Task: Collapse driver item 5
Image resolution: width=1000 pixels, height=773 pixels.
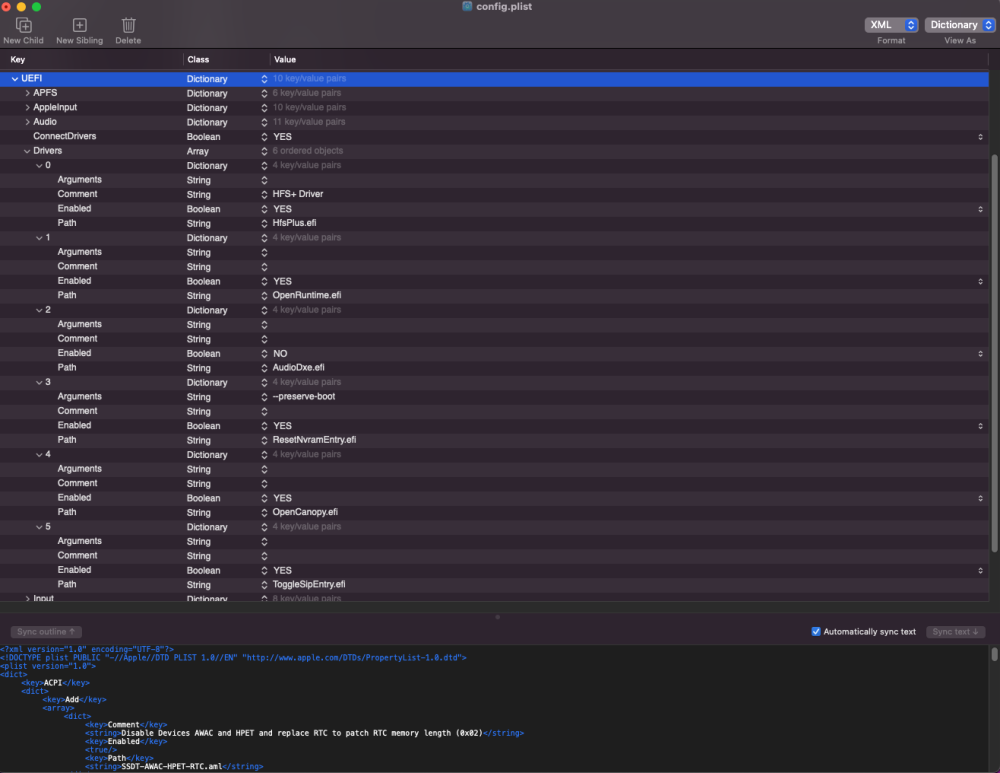Action: [39, 527]
